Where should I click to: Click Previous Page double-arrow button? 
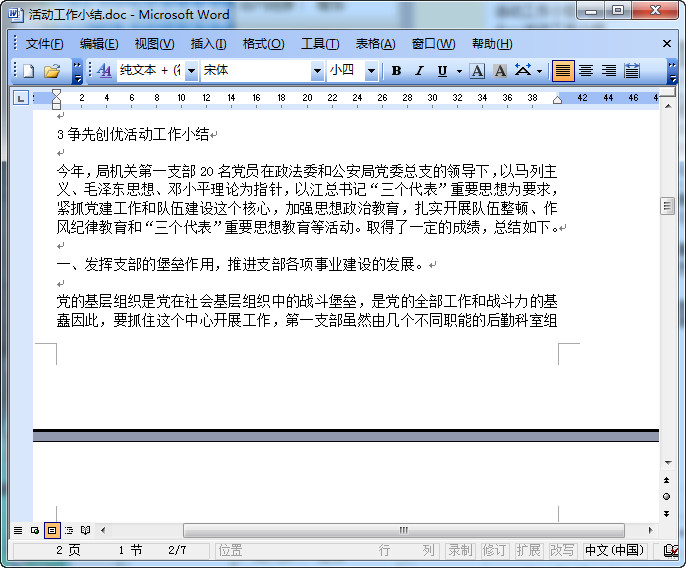coord(666,480)
